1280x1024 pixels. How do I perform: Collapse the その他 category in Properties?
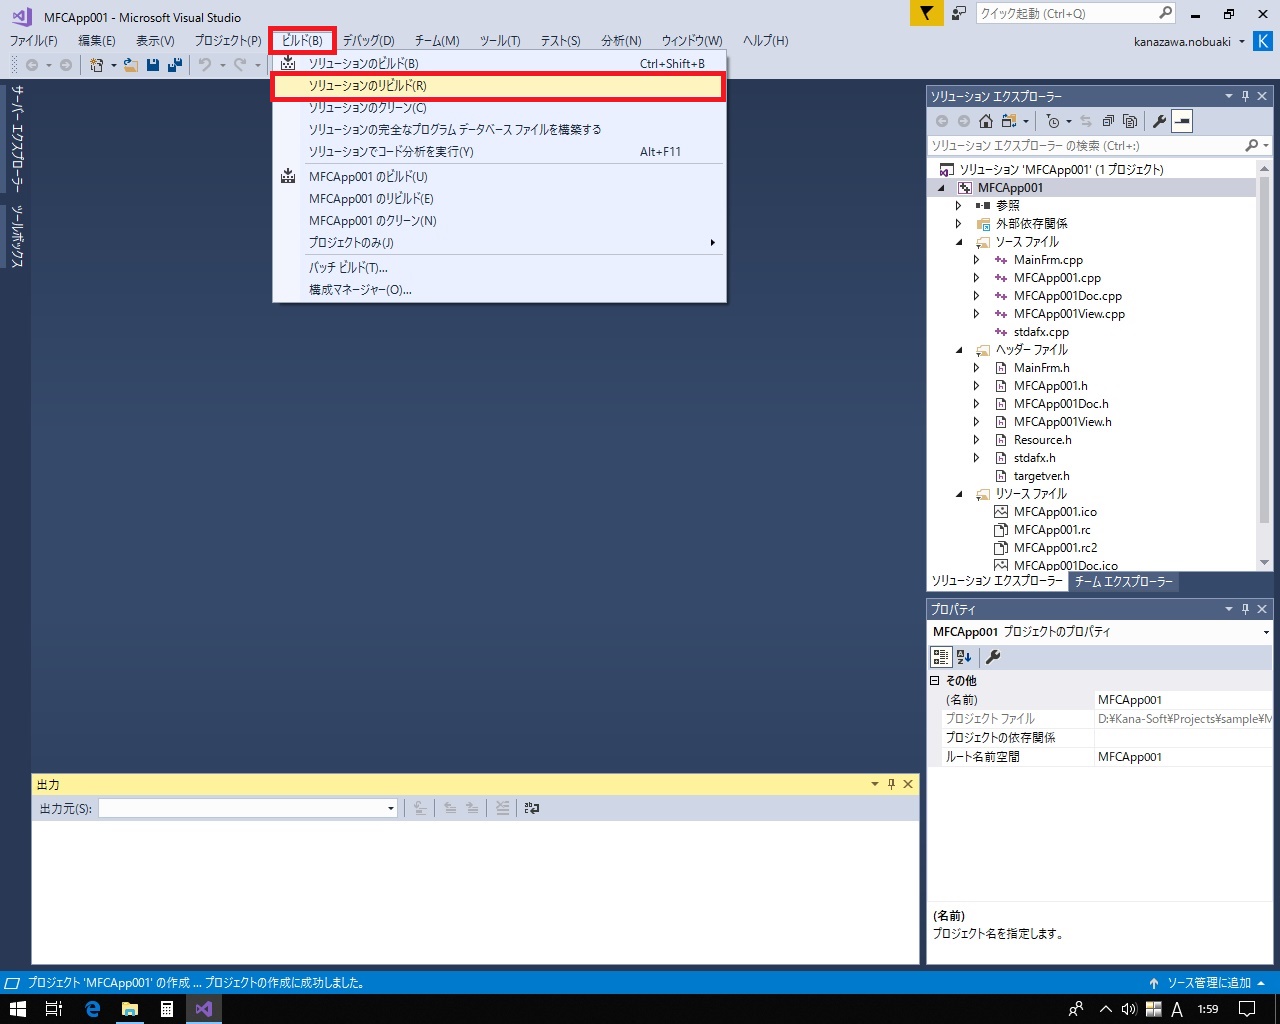935,680
